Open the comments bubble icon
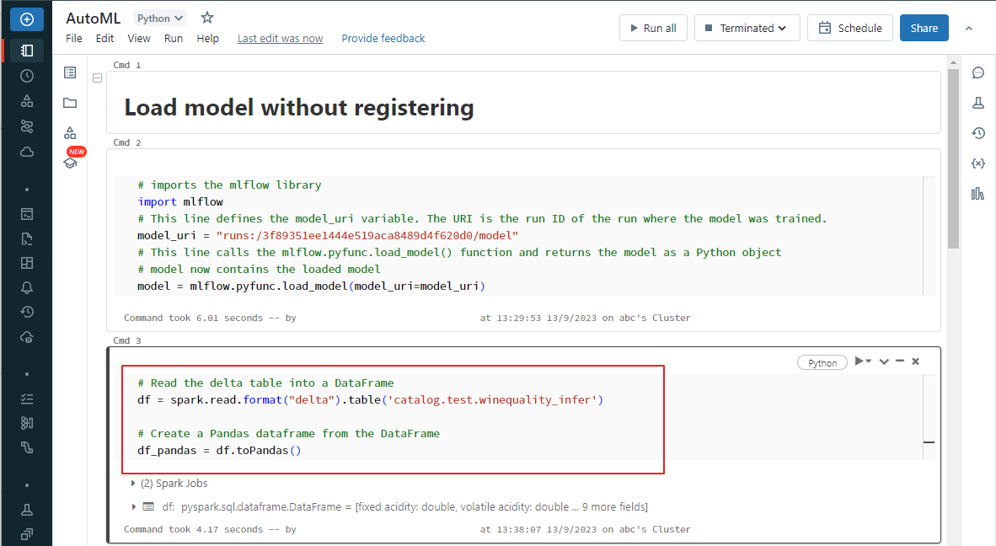The width and height of the screenshot is (996, 546). point(978,72)
